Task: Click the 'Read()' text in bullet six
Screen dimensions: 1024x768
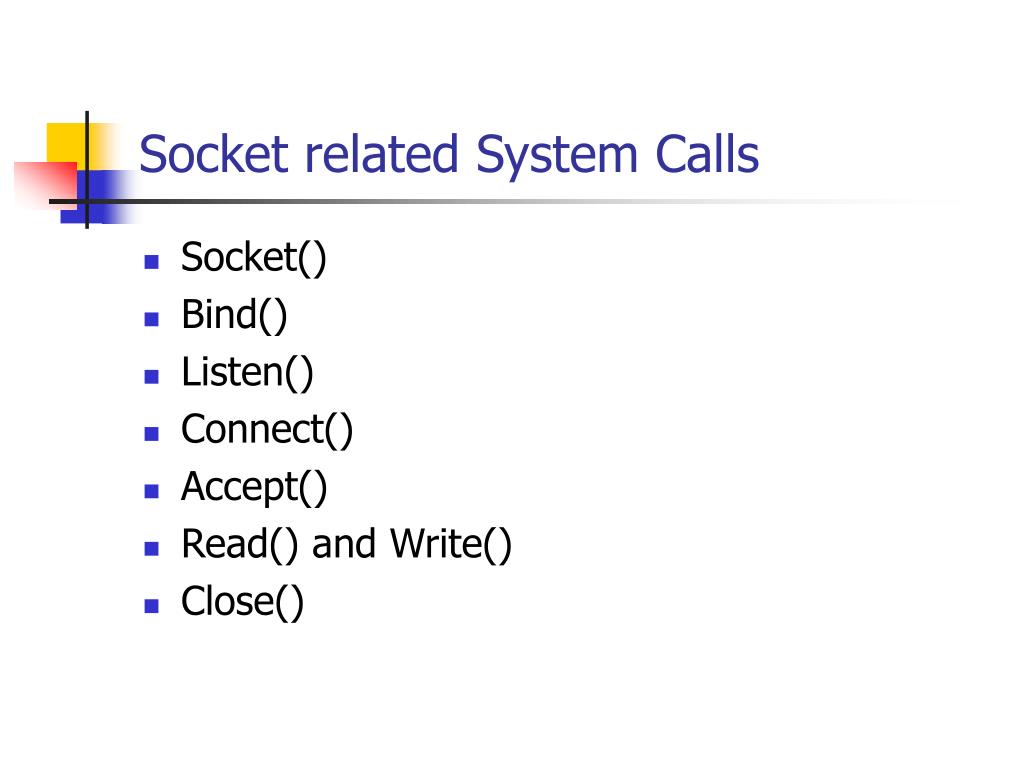Action: click(x=240, y=544)
